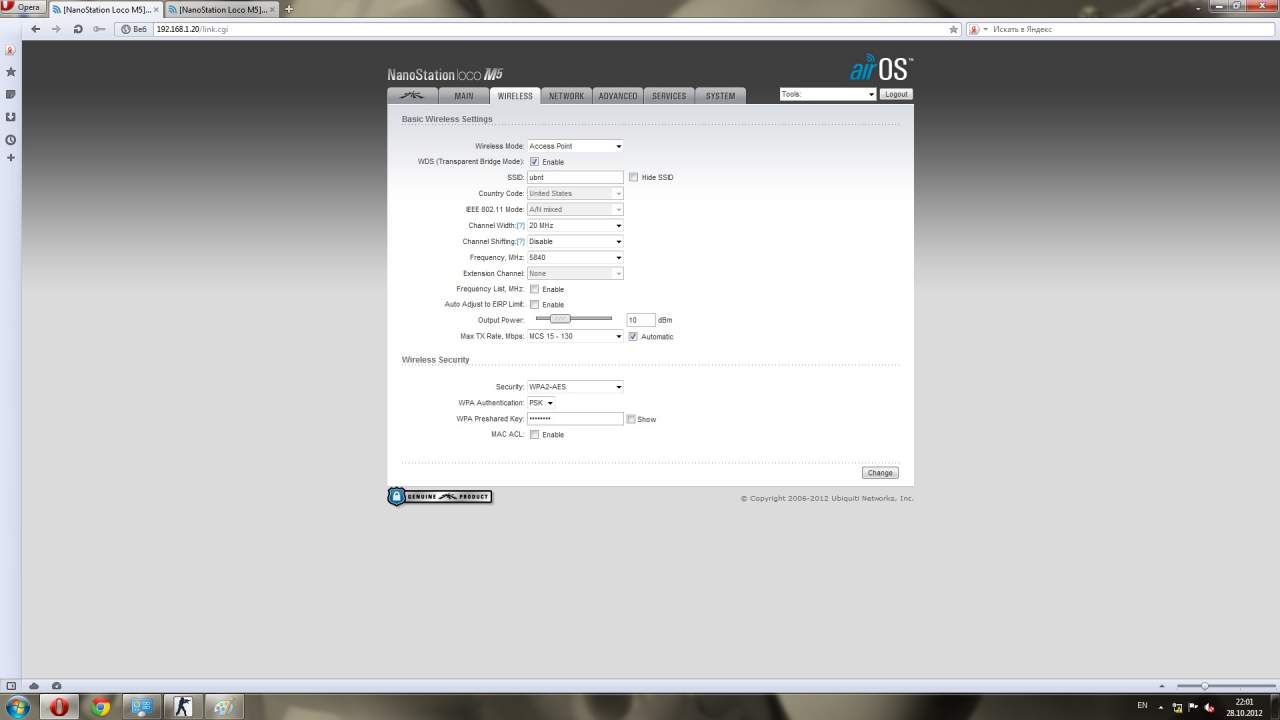Open the password key (wand) icon
This screenshot has height=720, width=1280.
tap(99, 29)
